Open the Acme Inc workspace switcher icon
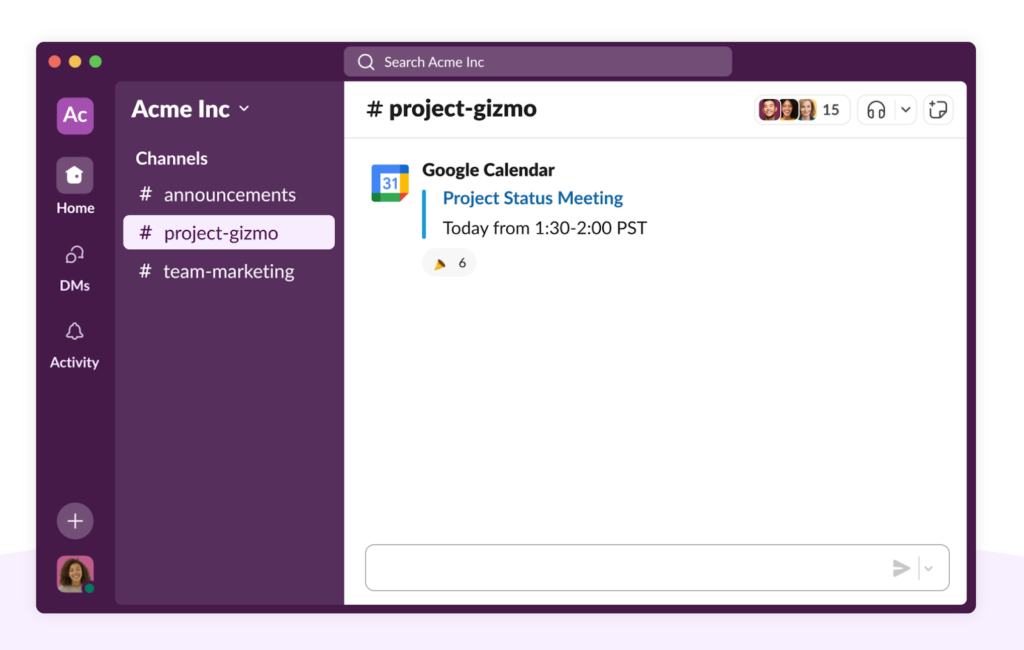 click(75, 116)
